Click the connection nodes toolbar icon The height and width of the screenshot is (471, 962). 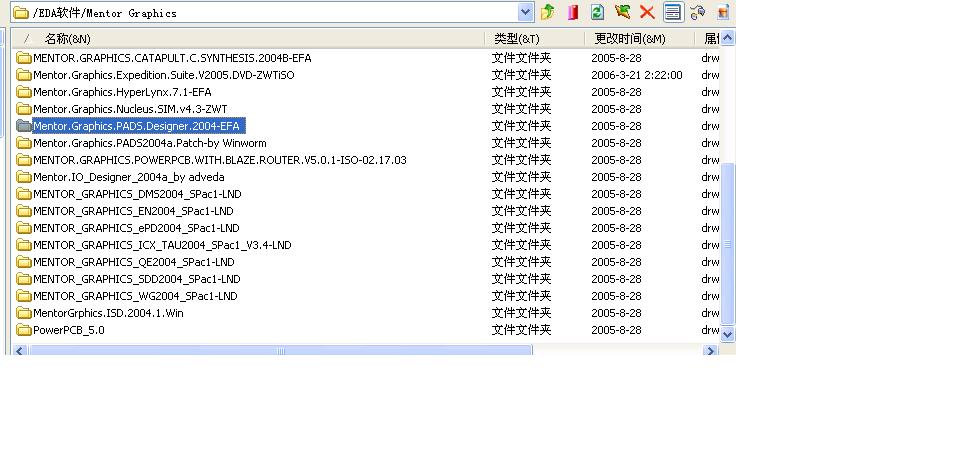tap(698, 12)
